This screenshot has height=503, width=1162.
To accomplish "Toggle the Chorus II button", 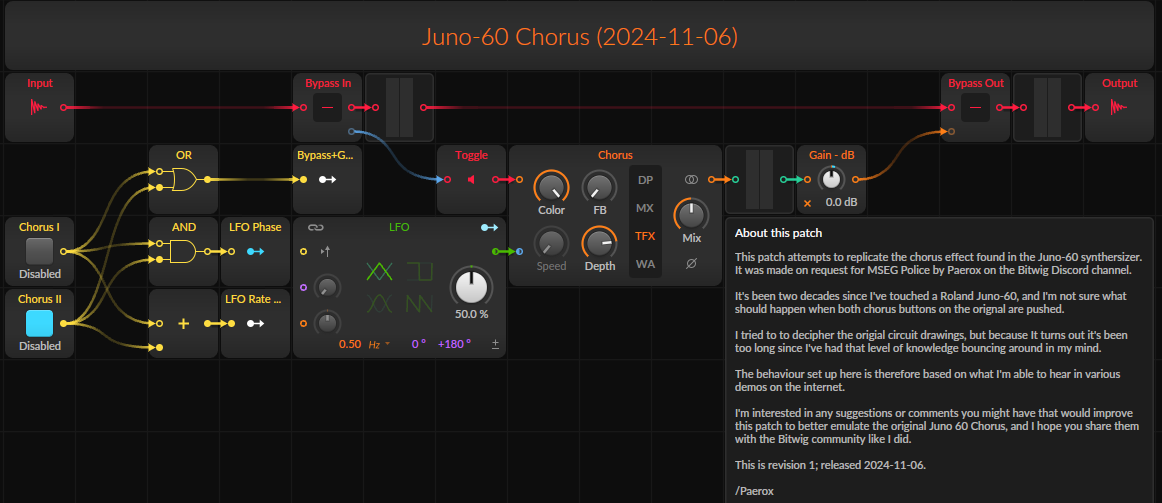I will 40,322.
